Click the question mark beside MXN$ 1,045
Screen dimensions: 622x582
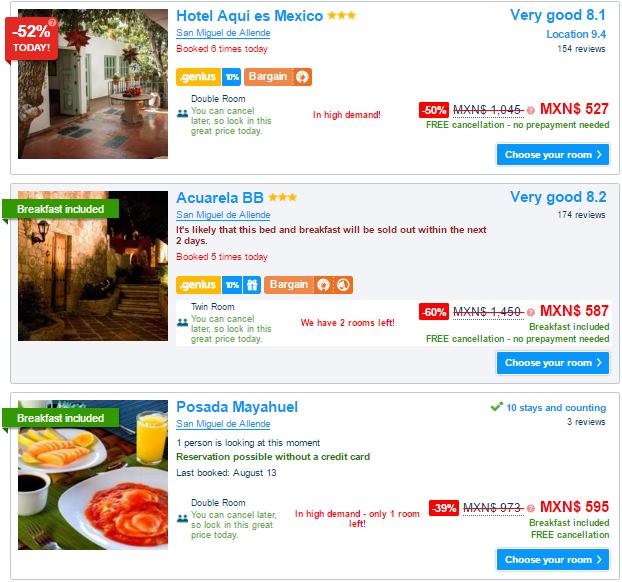coord(531,110)
